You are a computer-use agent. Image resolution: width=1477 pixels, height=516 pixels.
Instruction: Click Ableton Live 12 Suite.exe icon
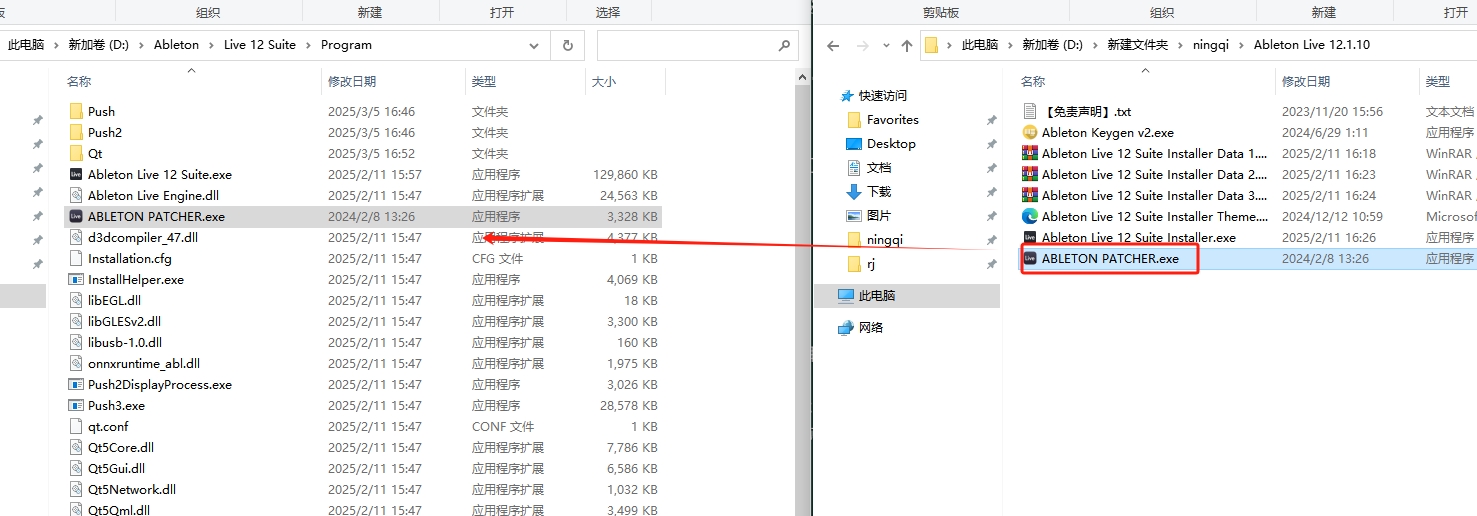click(76, 174)
